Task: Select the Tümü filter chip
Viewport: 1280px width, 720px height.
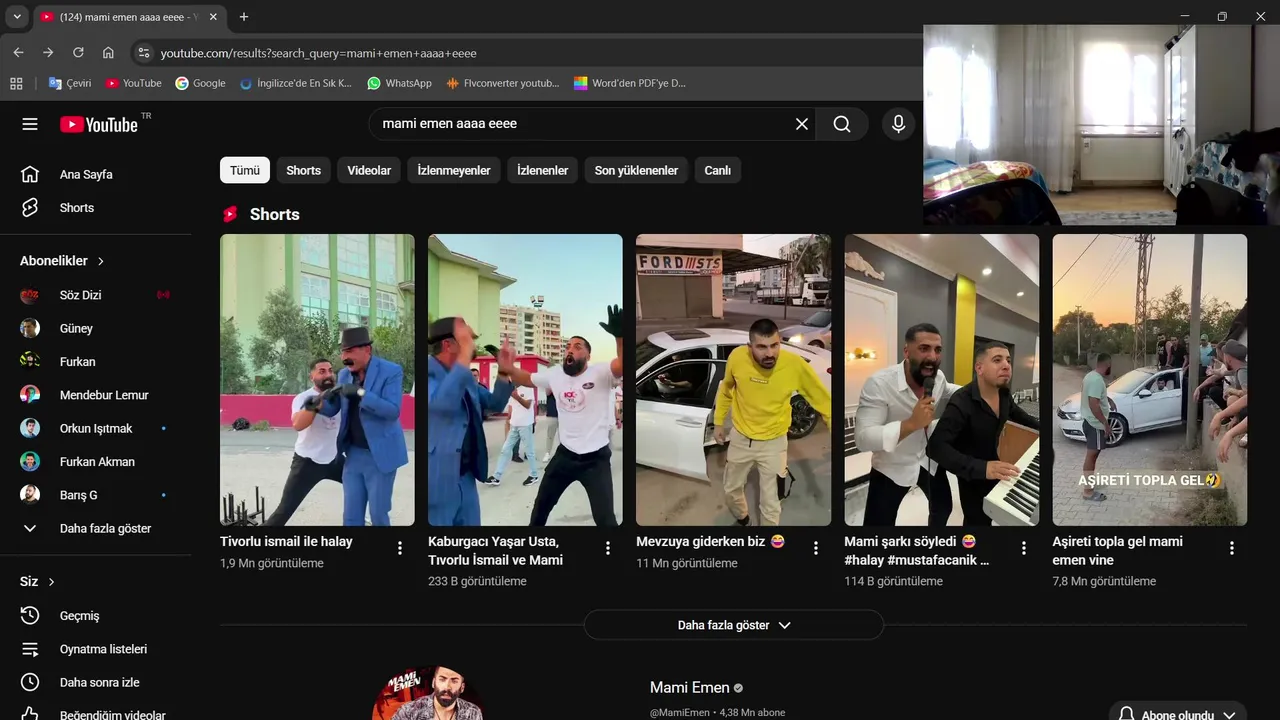Action: pos(245,170)
